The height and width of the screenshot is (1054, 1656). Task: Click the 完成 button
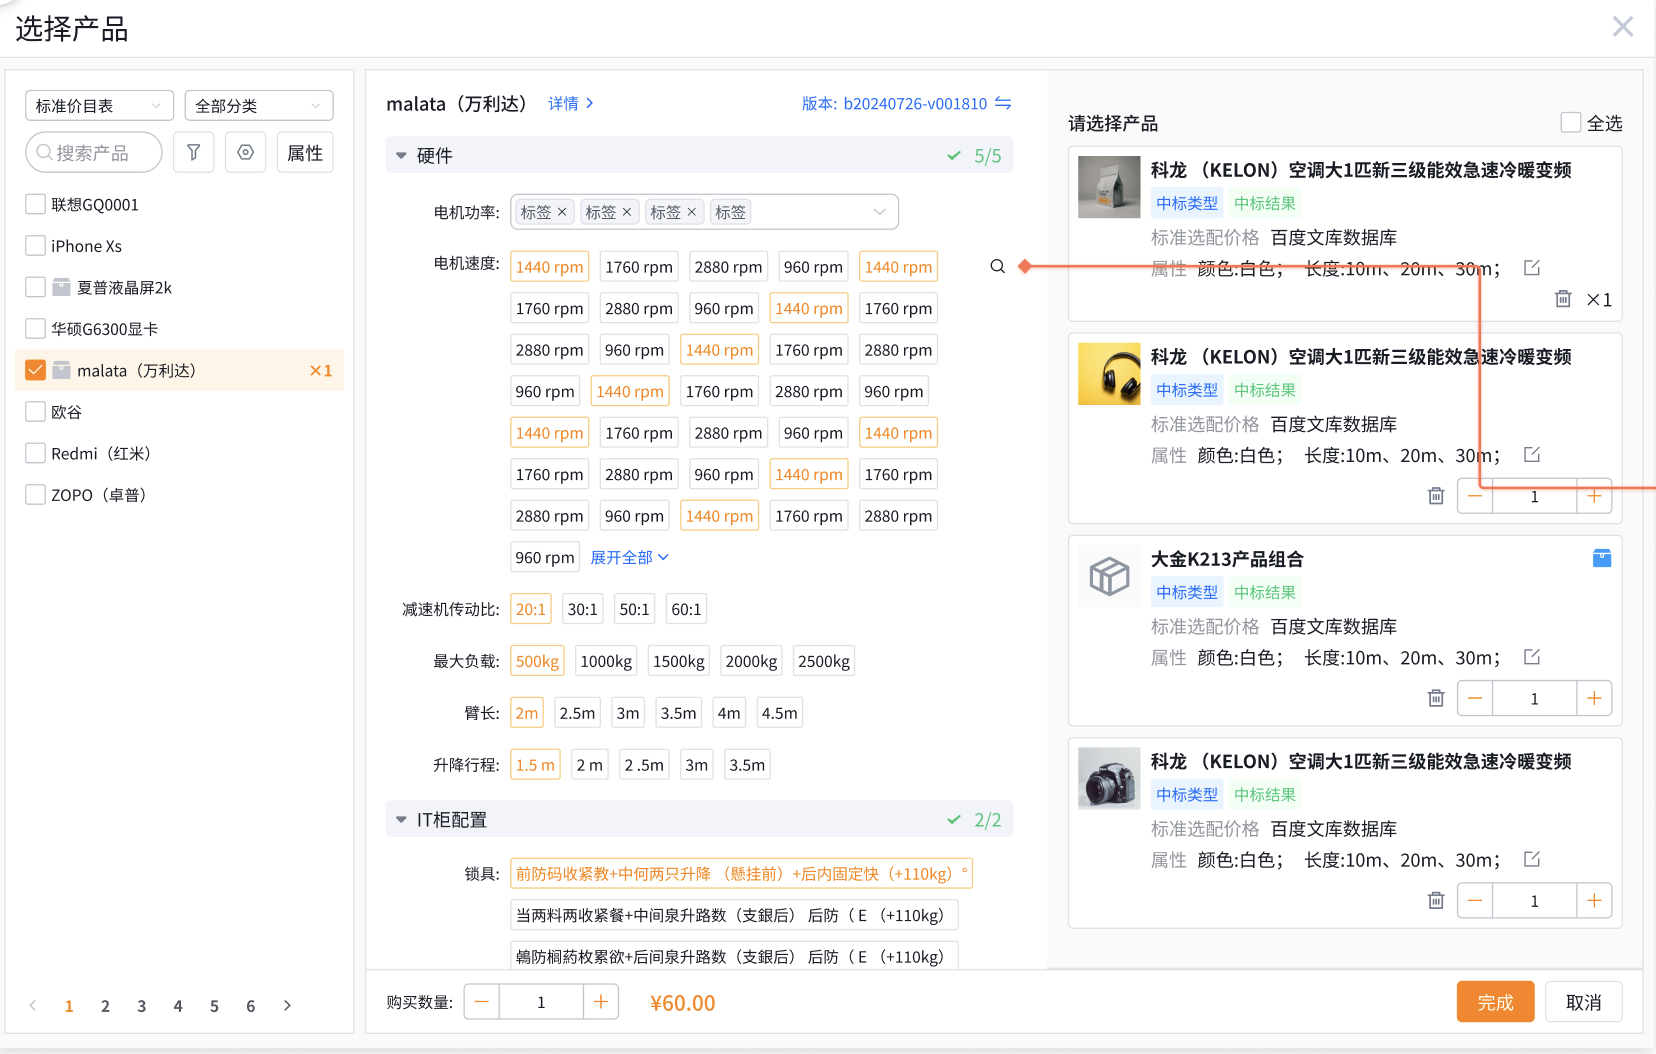click(x=1495, y=1002)
